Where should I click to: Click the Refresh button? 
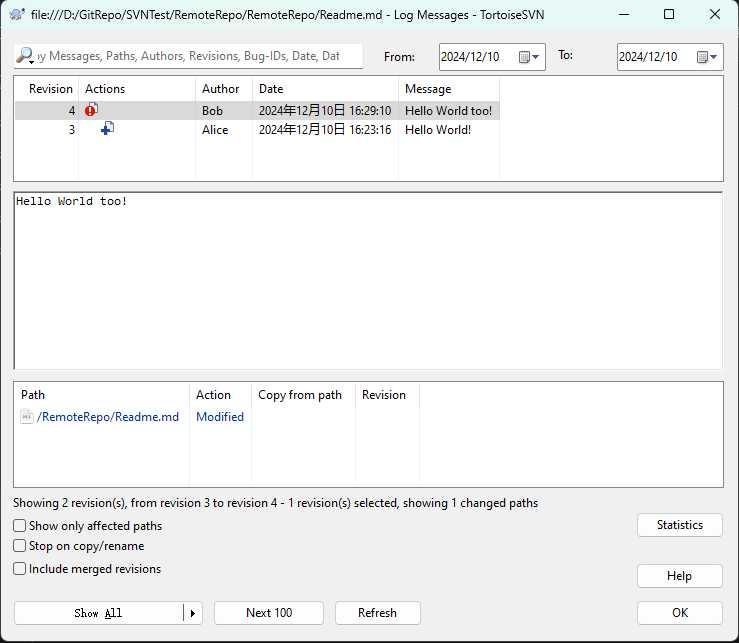[x=378, y=613]
